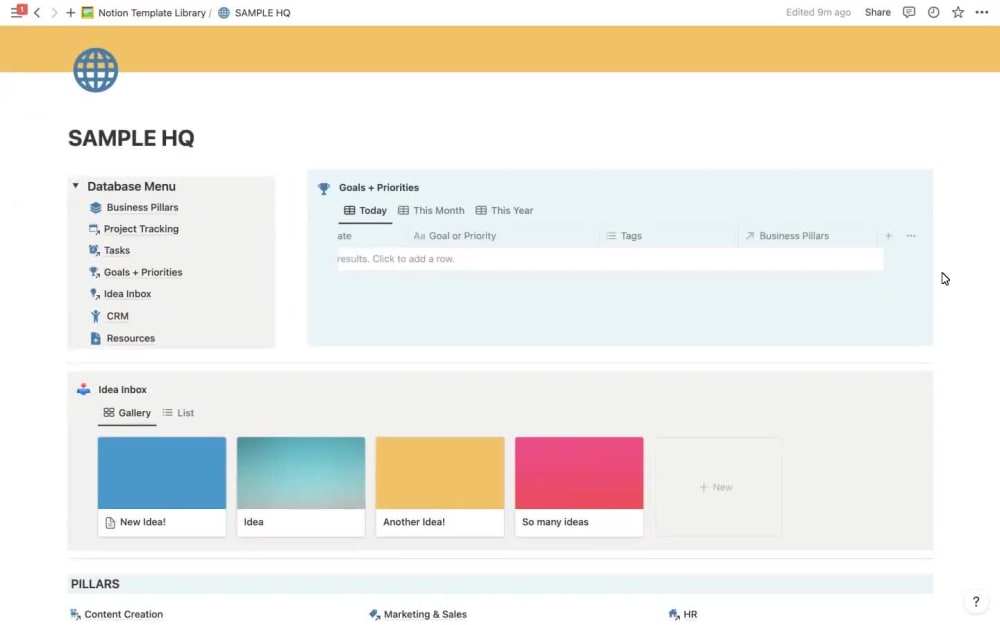This screenshot has width=1000, height=625.
Task: Click the trophy icon next to Goals + Priorities
Action: coord(323,188)
